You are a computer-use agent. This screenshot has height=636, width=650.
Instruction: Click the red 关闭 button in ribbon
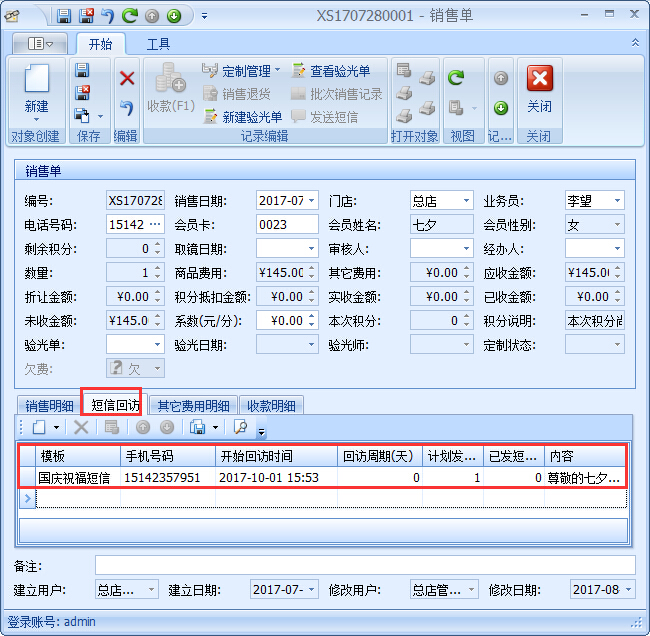[539, 88]
